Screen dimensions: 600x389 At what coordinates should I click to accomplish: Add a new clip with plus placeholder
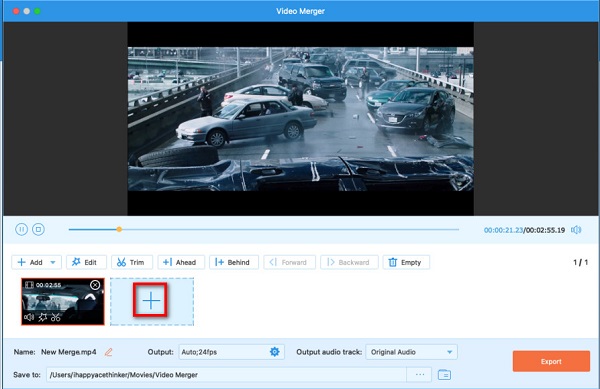tap(152, 301)
